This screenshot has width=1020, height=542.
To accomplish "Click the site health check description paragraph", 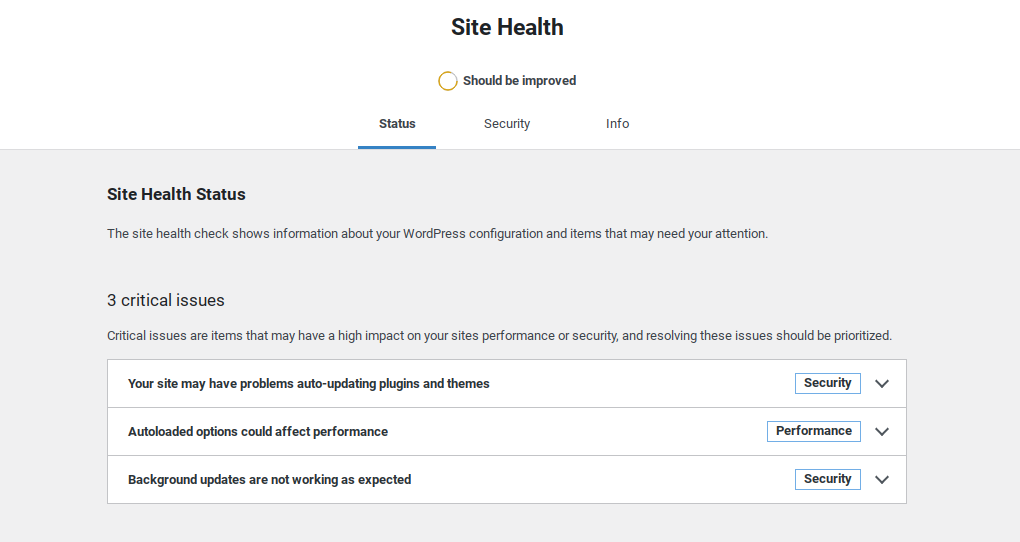I will coord(437,234).
